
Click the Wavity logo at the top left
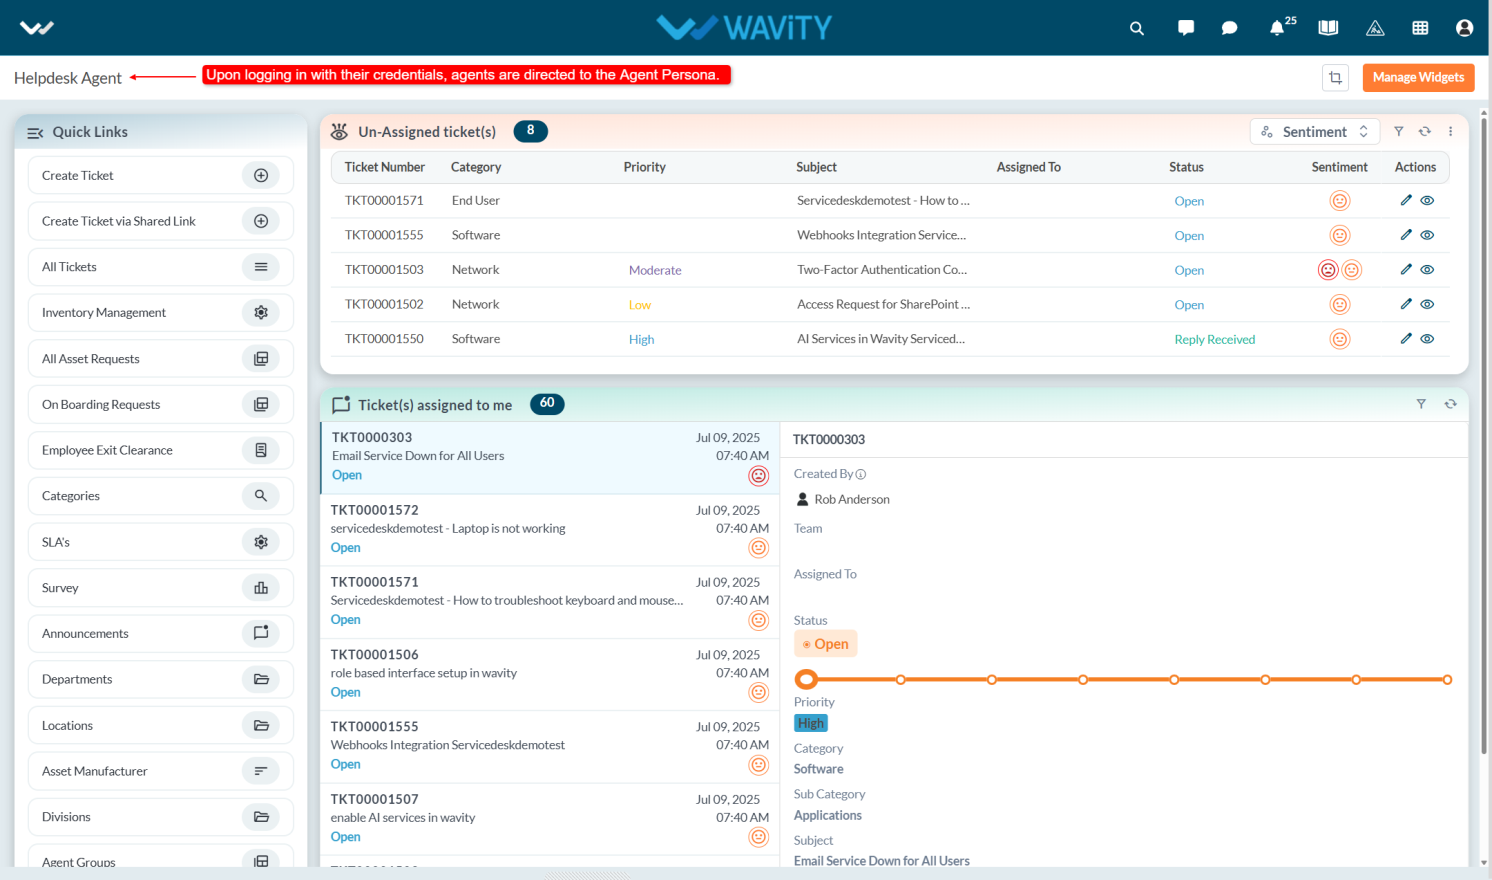tap(37, 28)
